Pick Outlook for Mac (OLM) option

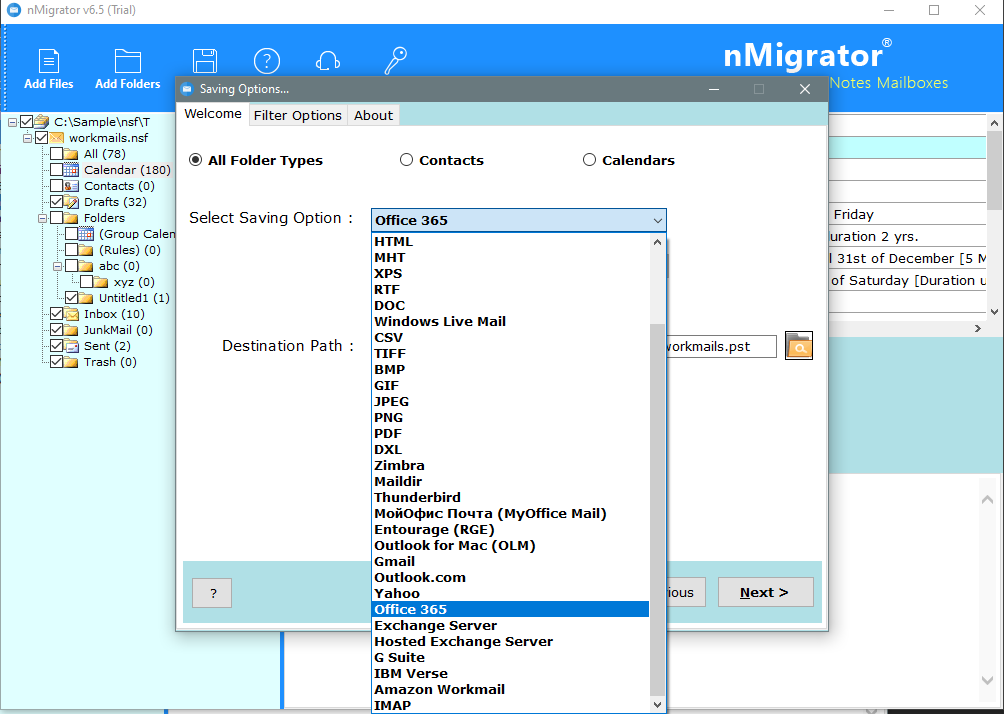(x=510, y=546)
